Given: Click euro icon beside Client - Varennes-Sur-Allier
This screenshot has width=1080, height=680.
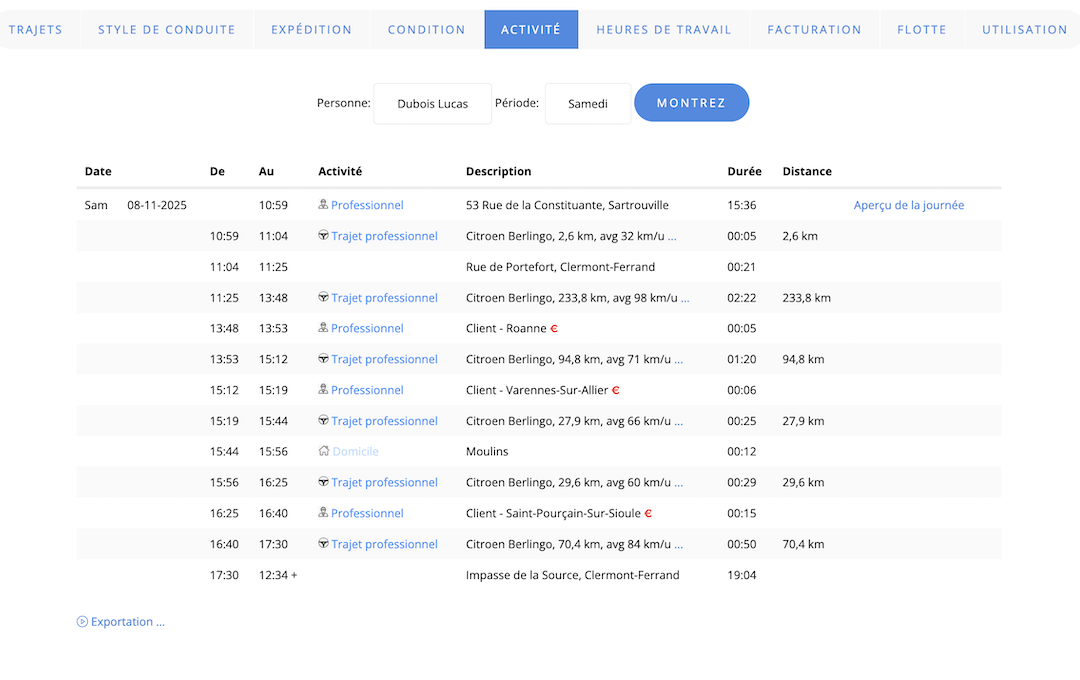Looking at the screenshot, I should (x=616, y=391).
